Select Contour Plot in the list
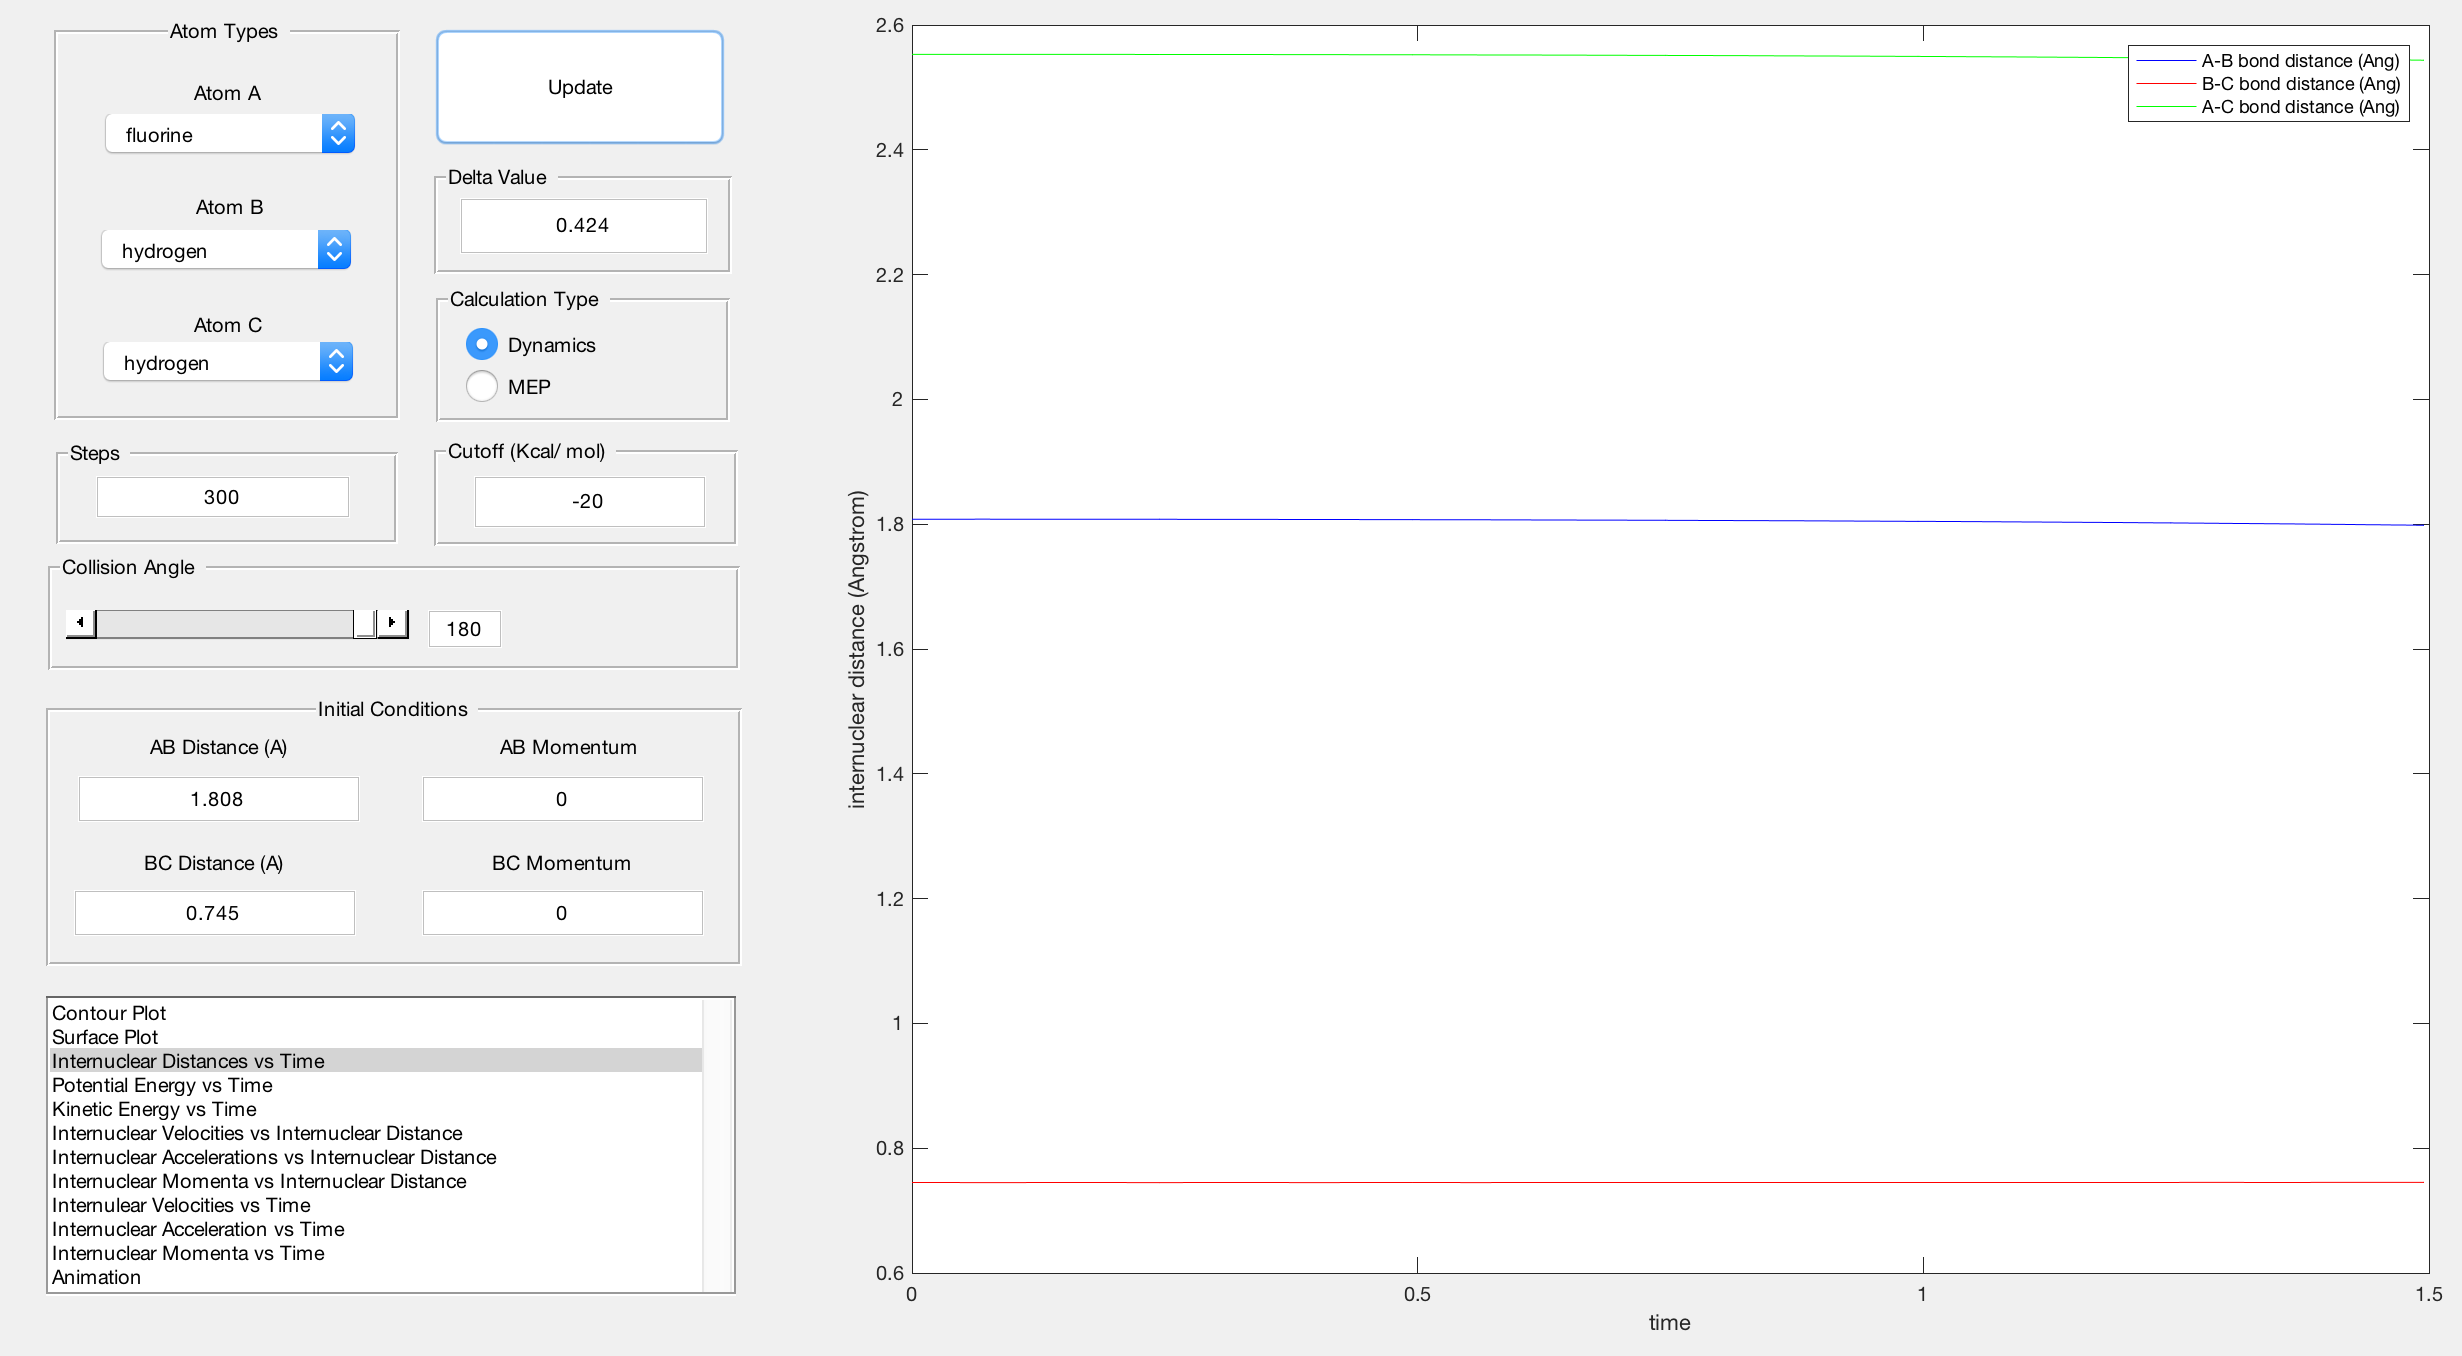The image size is (2462, 1356). click(109, 1013)
